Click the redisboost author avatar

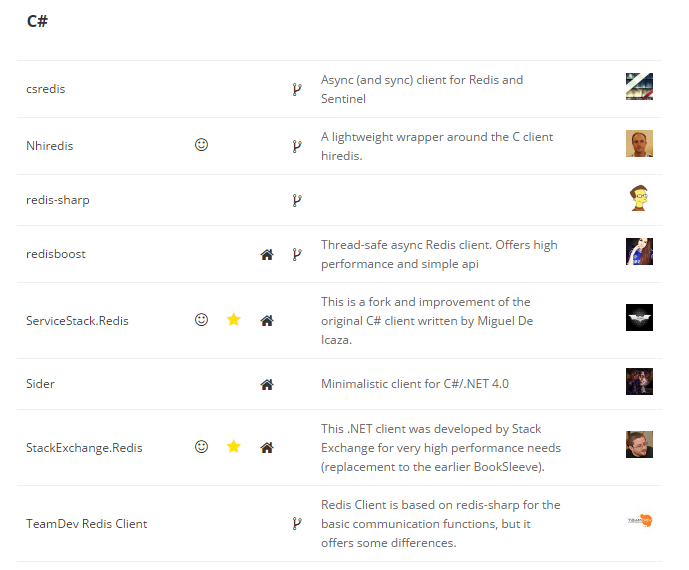pyautogui.click(x=639, y=251)
